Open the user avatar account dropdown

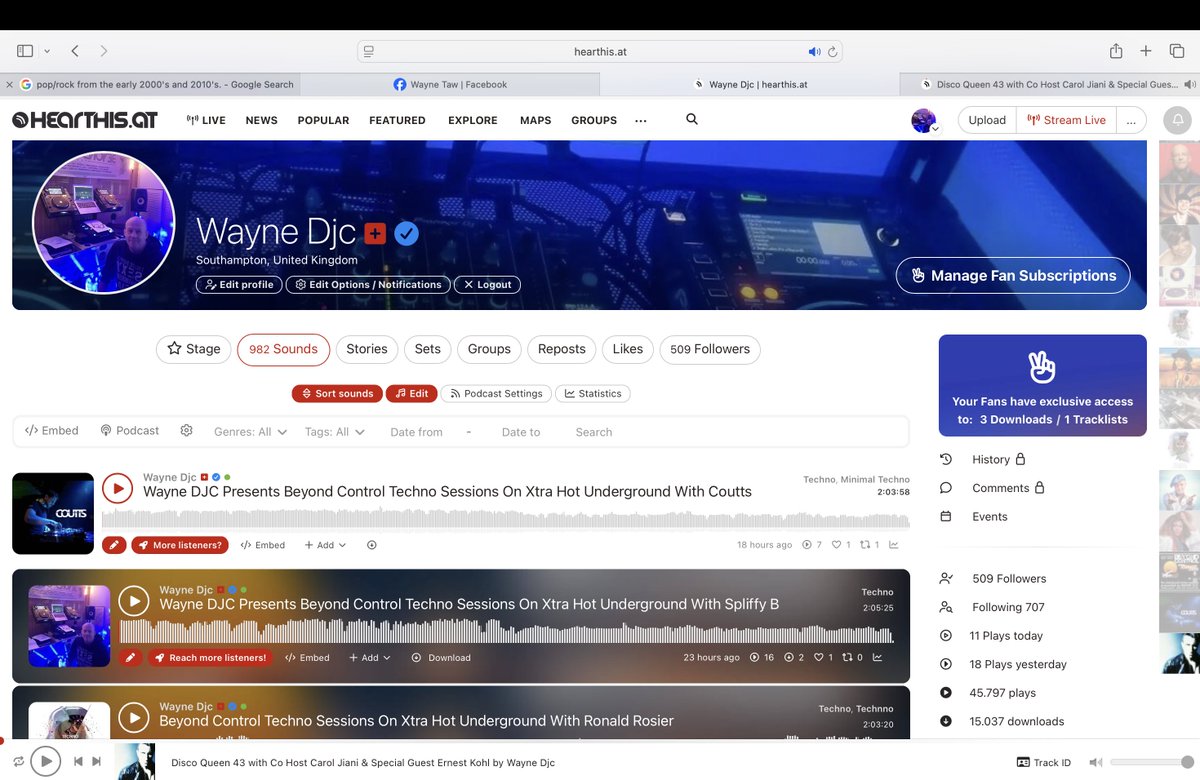(925, 121)
